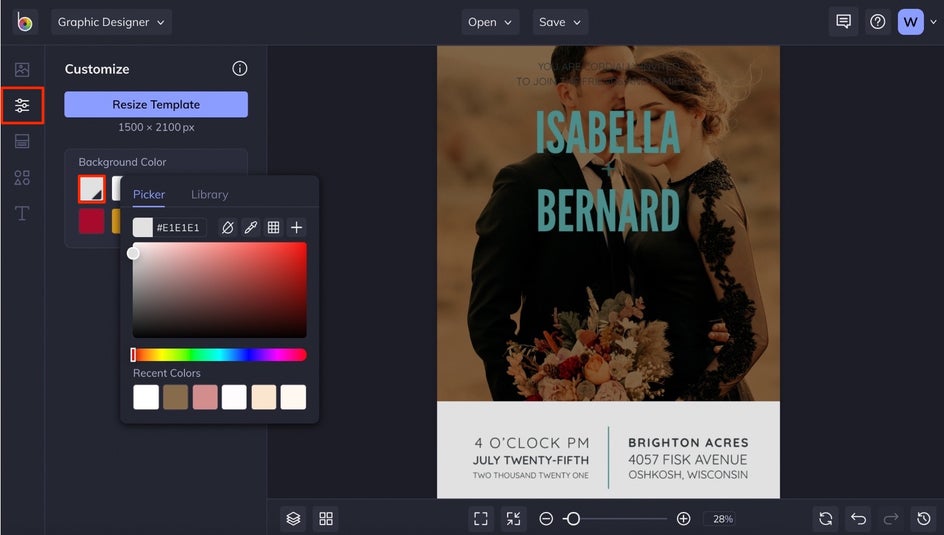The width and height of the screenshot is (944, 535).
Task: Select the BRIGHTON ACRES text
Action: [688, 443]
